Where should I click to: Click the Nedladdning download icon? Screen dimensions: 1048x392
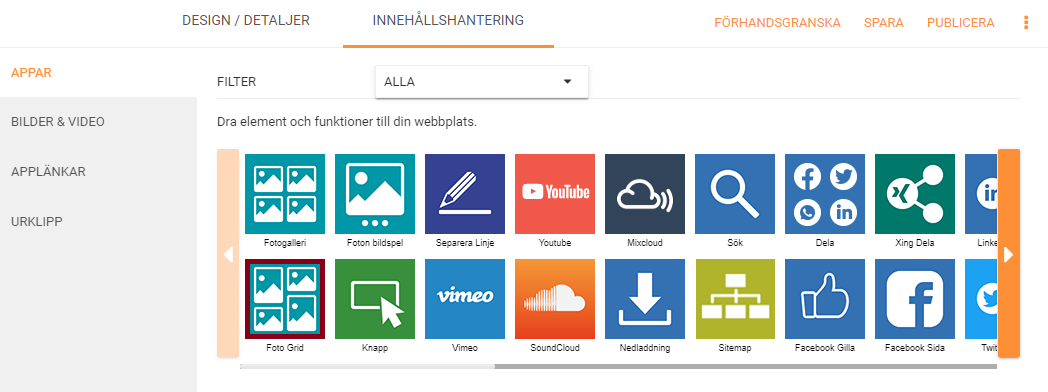[x=645, y=299]
